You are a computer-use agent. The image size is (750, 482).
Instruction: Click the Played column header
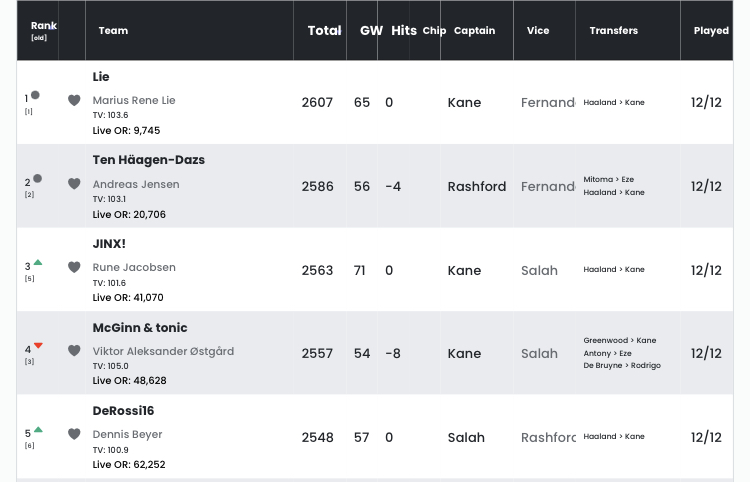coord(711,31)
